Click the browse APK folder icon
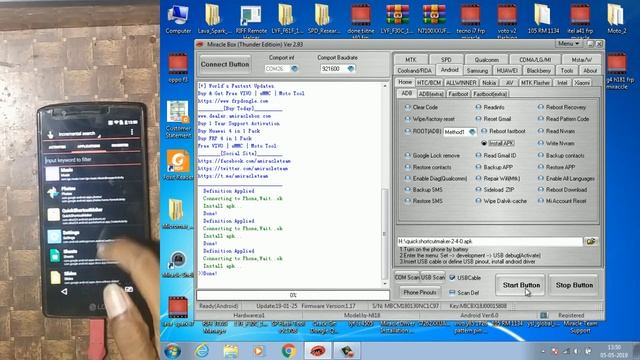This screenshot has width=640, height=360. tap(591, 241)
